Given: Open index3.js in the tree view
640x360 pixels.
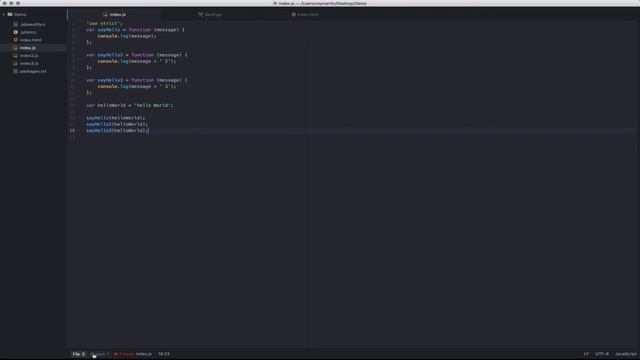Looking at the screenshot, I should (x=29, y=63).
